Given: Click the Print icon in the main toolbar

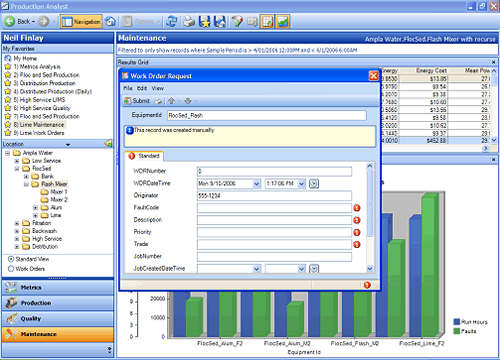Looking at the screenshot, I should click(189, 22).
